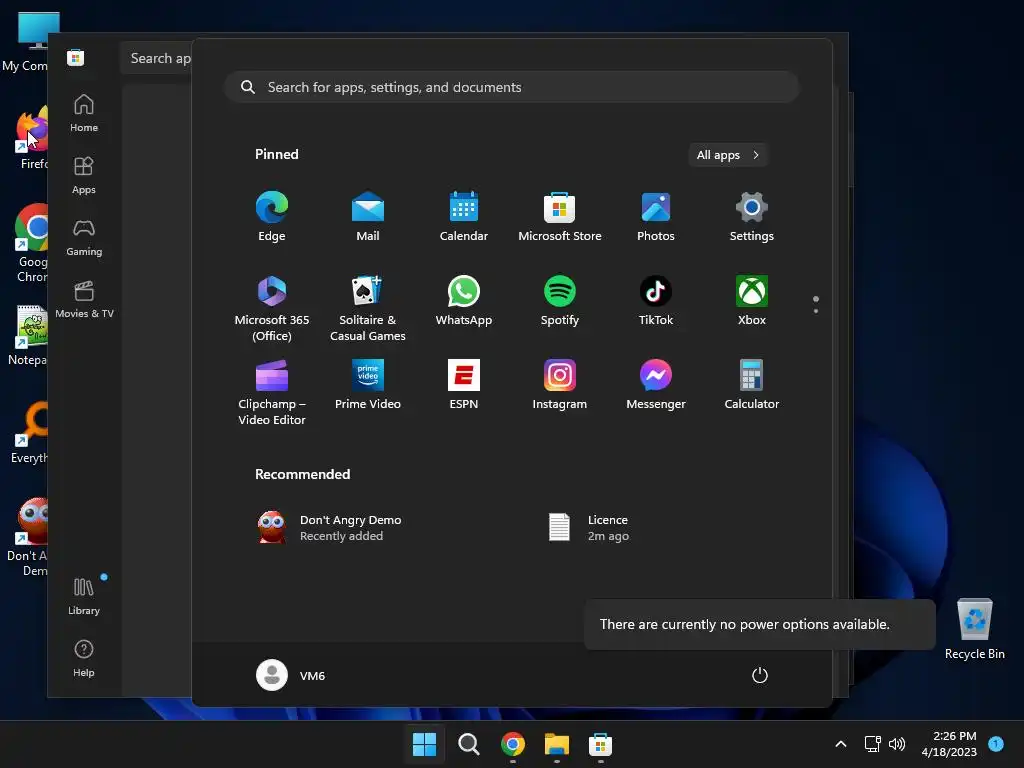Launch Solitaire & Casual Games
The height and width of the screenshot is (768, 1024).
[368, 308]
